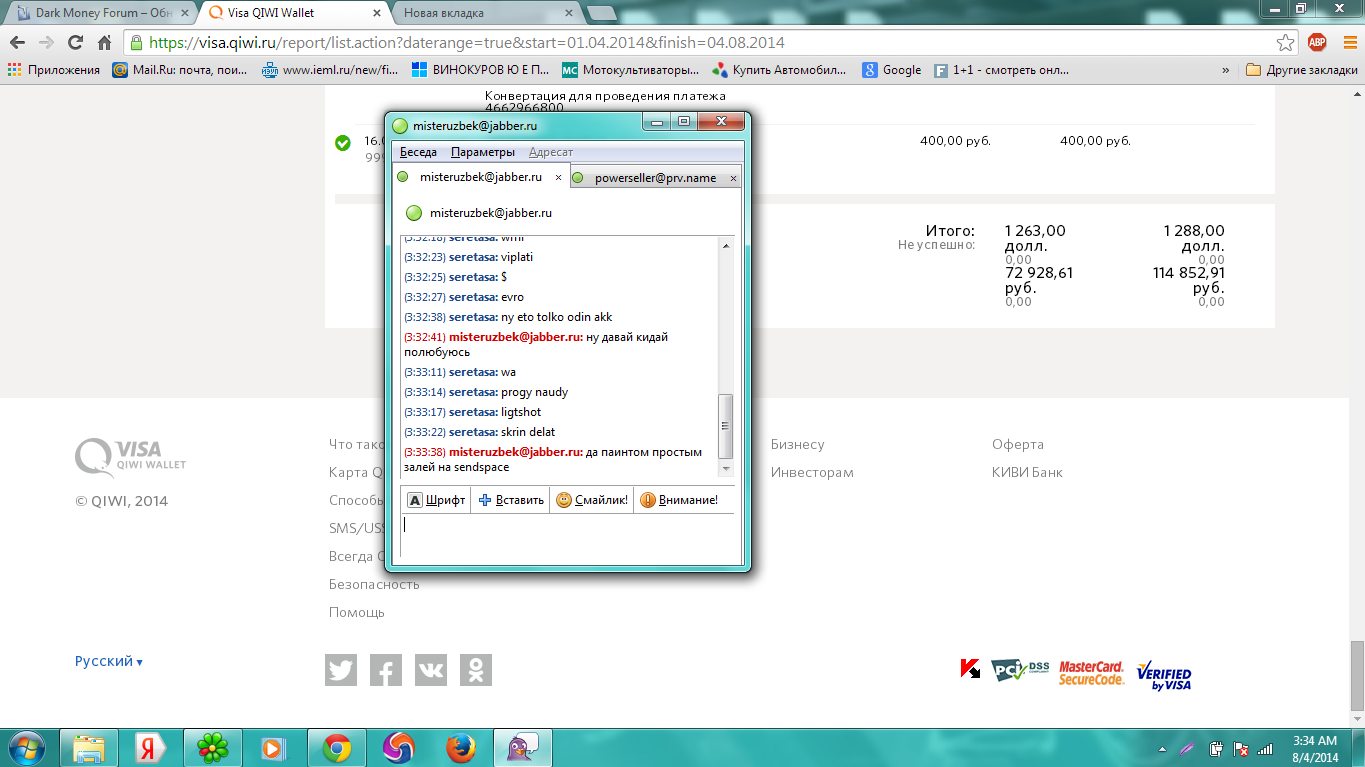The image size is (1365, 767).
Task: Open the Windows Start button
Action: click(25, 748)
